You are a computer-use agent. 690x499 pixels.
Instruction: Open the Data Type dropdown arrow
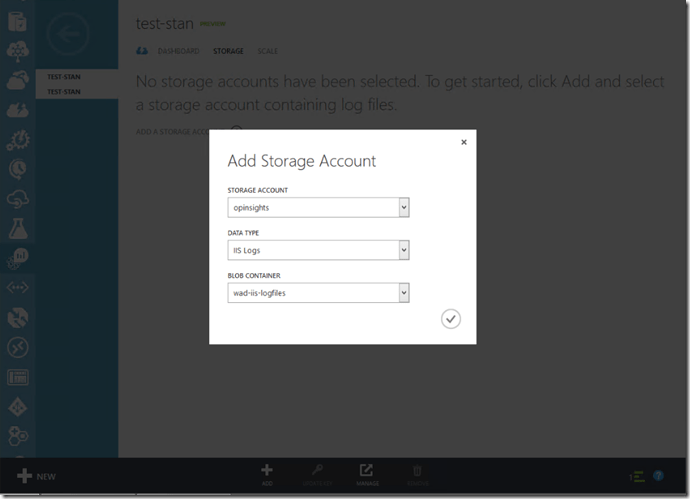click(404, 250)
